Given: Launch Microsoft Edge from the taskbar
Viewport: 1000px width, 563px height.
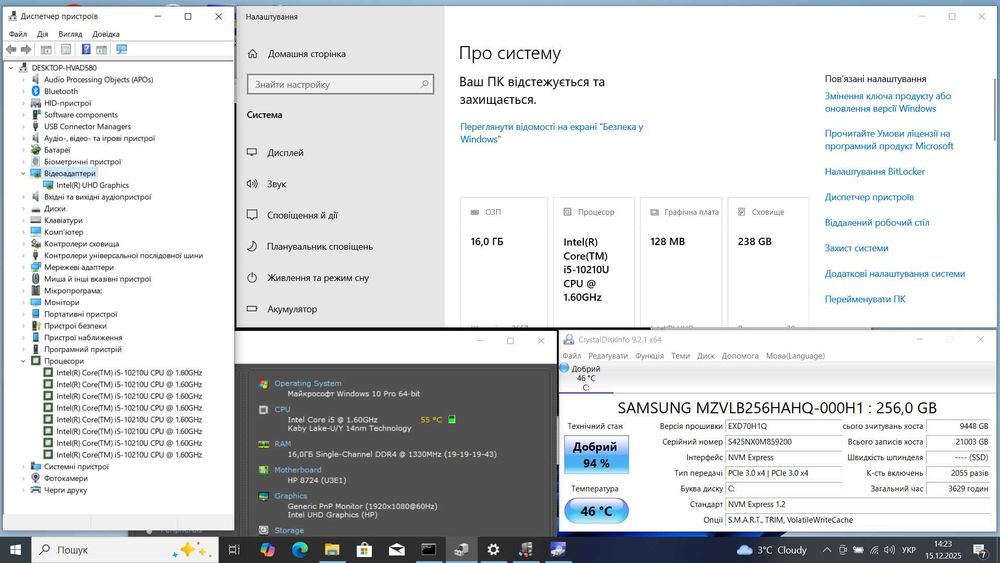Looking at the screenshot, I should [x=300, y=550].
